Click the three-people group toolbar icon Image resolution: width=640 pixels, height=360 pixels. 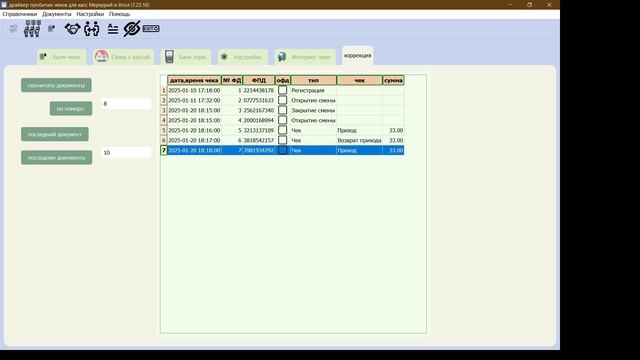coord(32,29)
